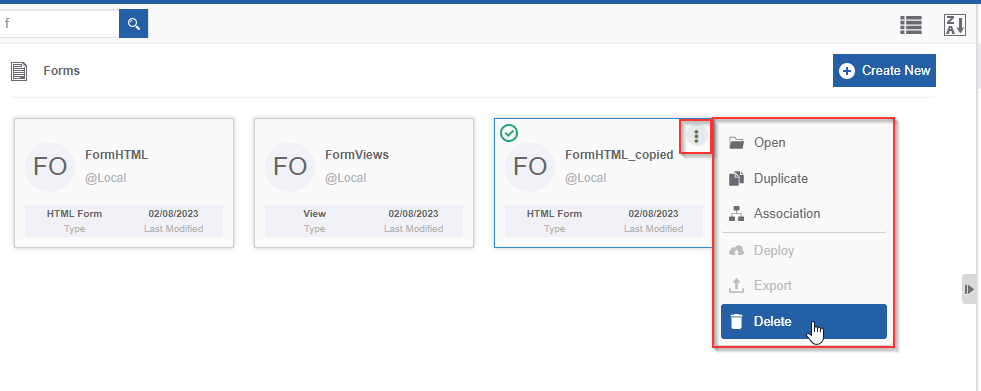Open three-dot menu on FormHTML_copied card
The image size is (981, 391).
(696, 136)
